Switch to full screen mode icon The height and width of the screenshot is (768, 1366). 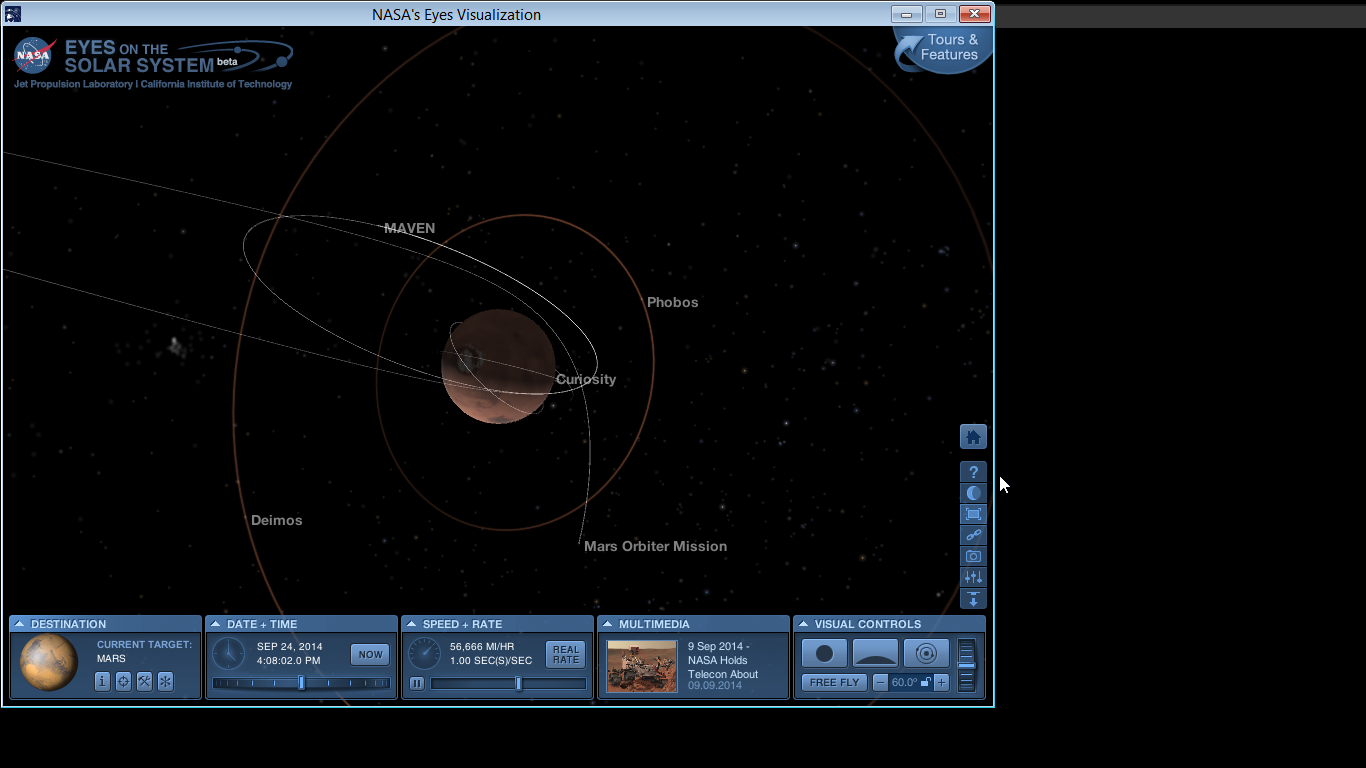973,514
